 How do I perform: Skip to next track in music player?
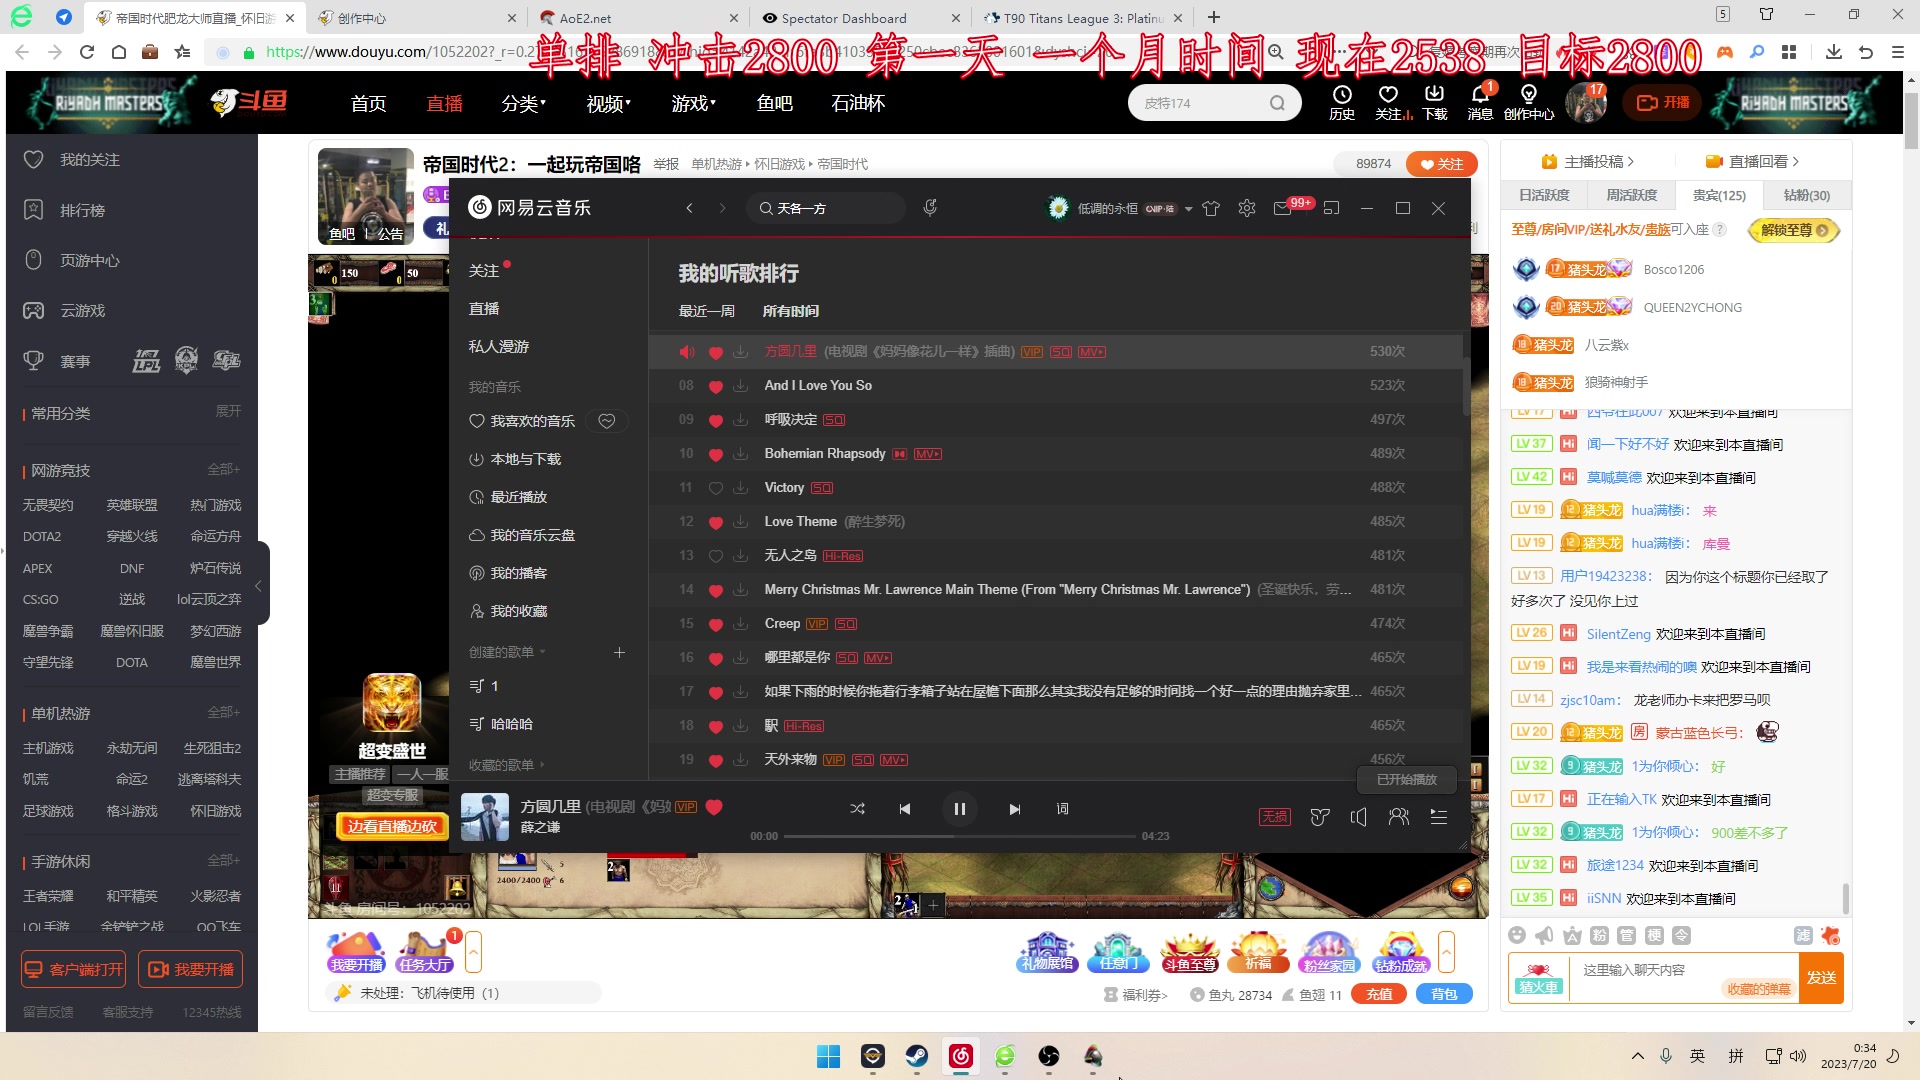(1014, 809)
